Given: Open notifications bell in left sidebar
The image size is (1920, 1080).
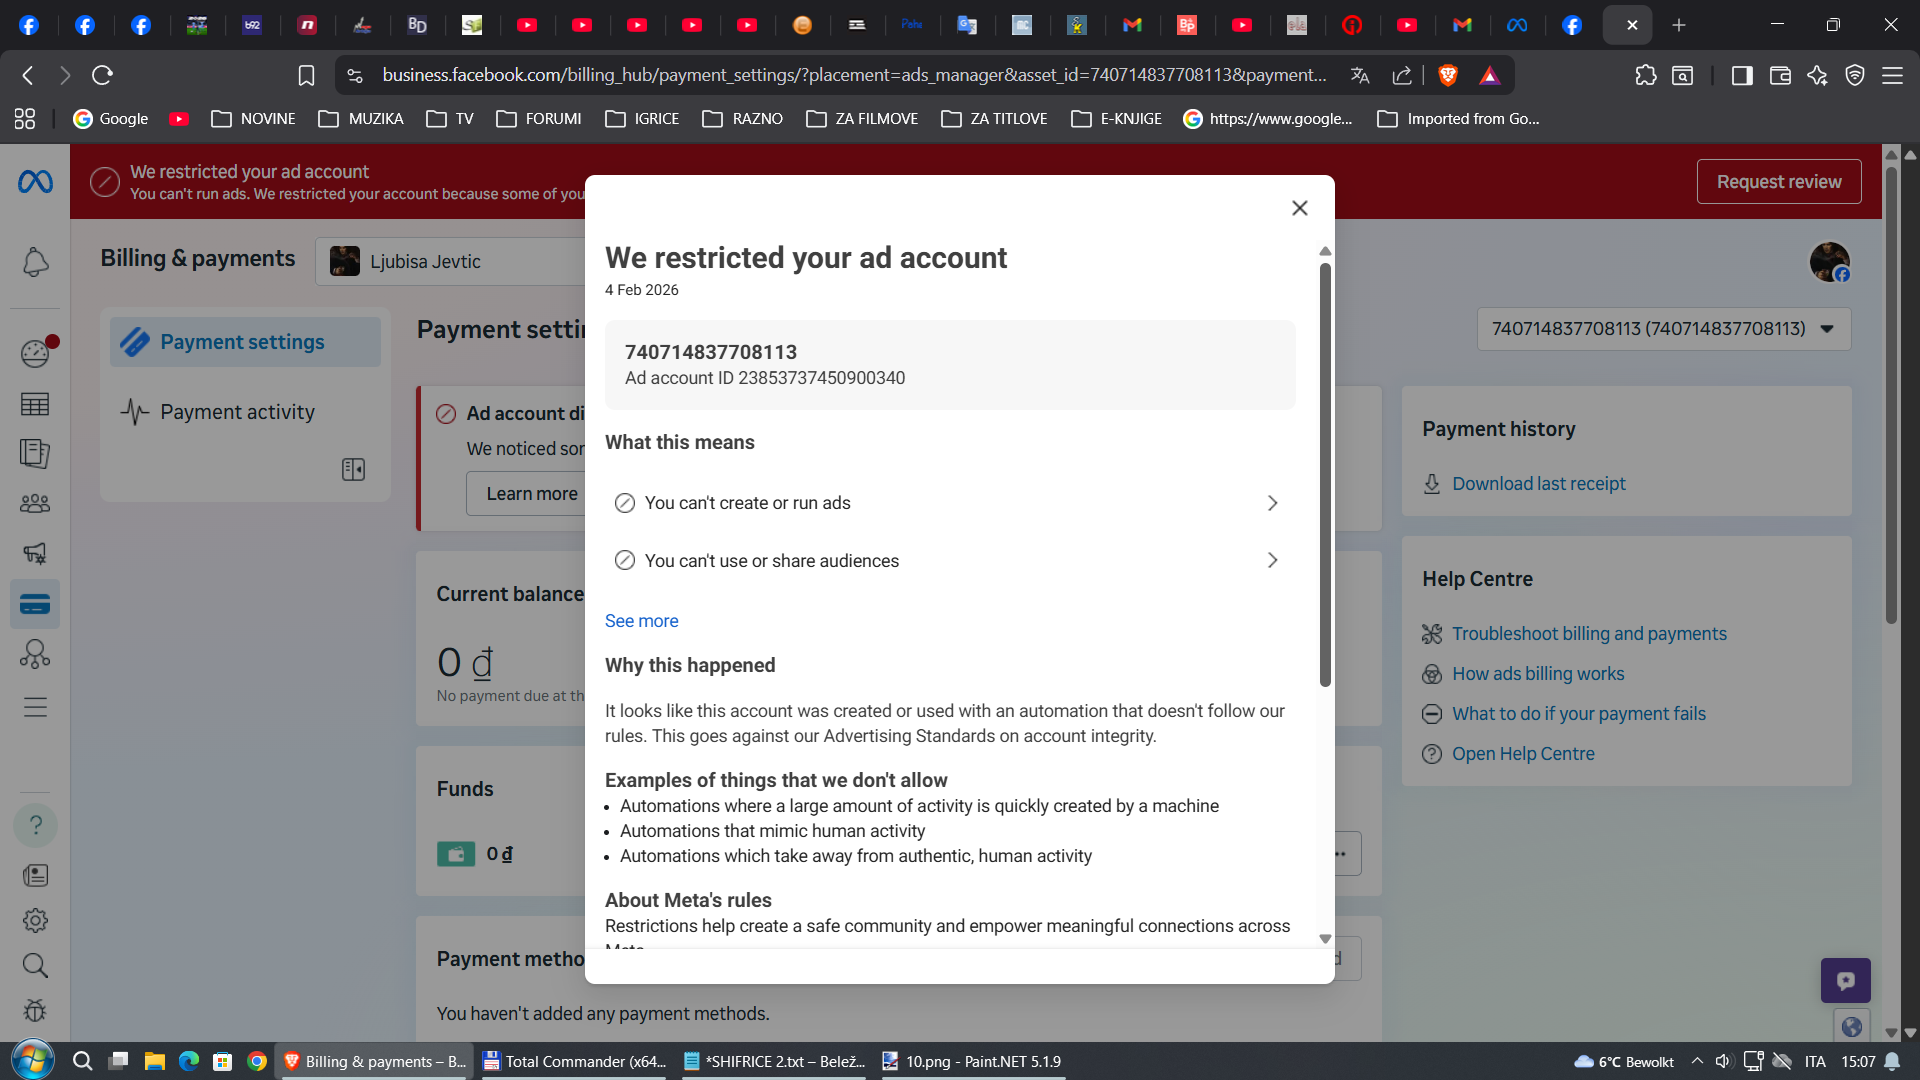Looking at the screenshot, I should point(35,263).
